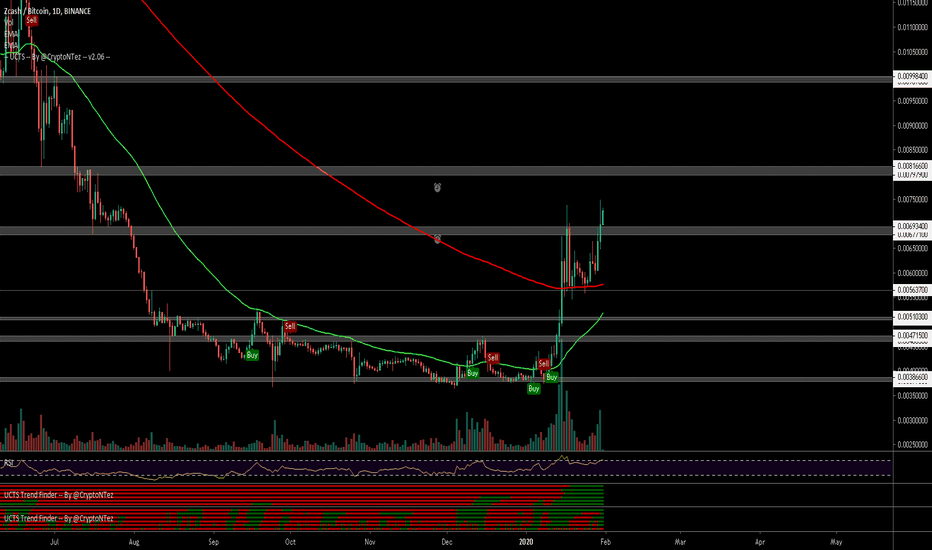Click the Mar date on the time axis

click(680, 542)
